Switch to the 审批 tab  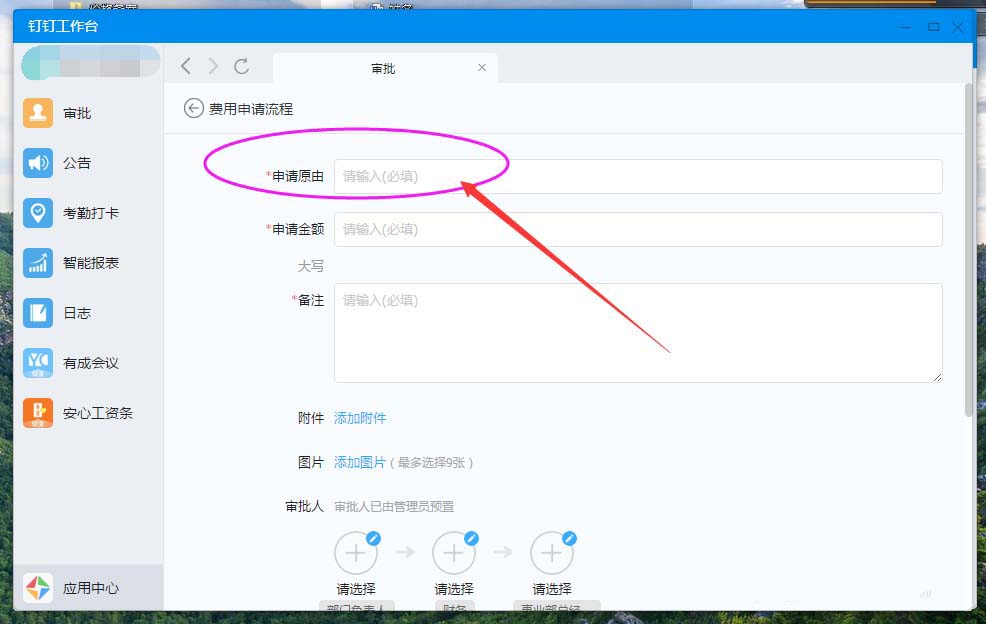383,68
